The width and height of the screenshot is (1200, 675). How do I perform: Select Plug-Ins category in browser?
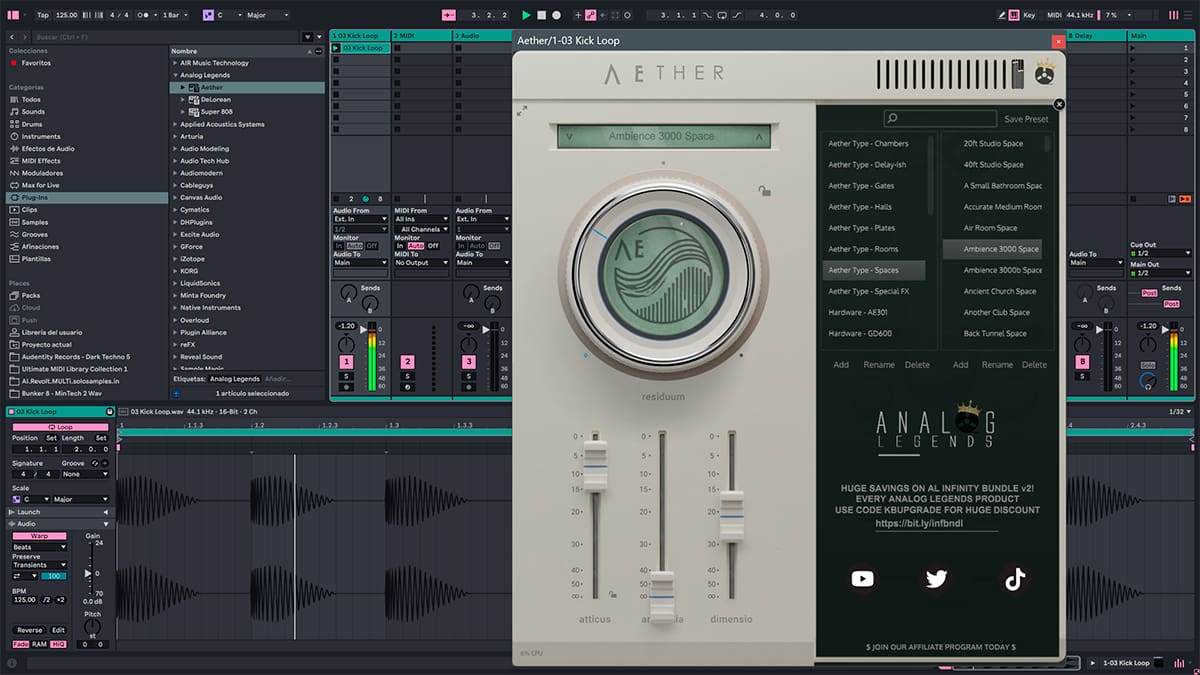(35, 198)
